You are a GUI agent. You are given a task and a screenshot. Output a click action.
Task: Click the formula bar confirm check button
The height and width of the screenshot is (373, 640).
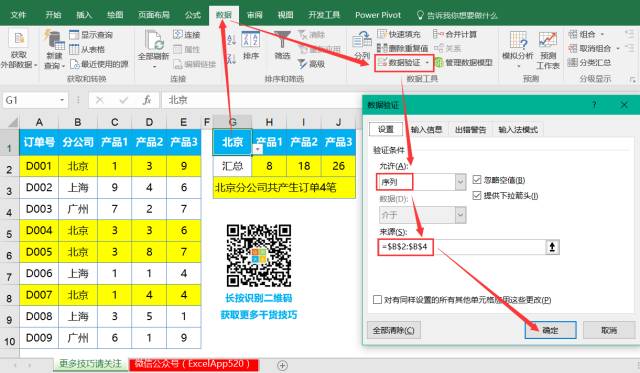(123, 100)
